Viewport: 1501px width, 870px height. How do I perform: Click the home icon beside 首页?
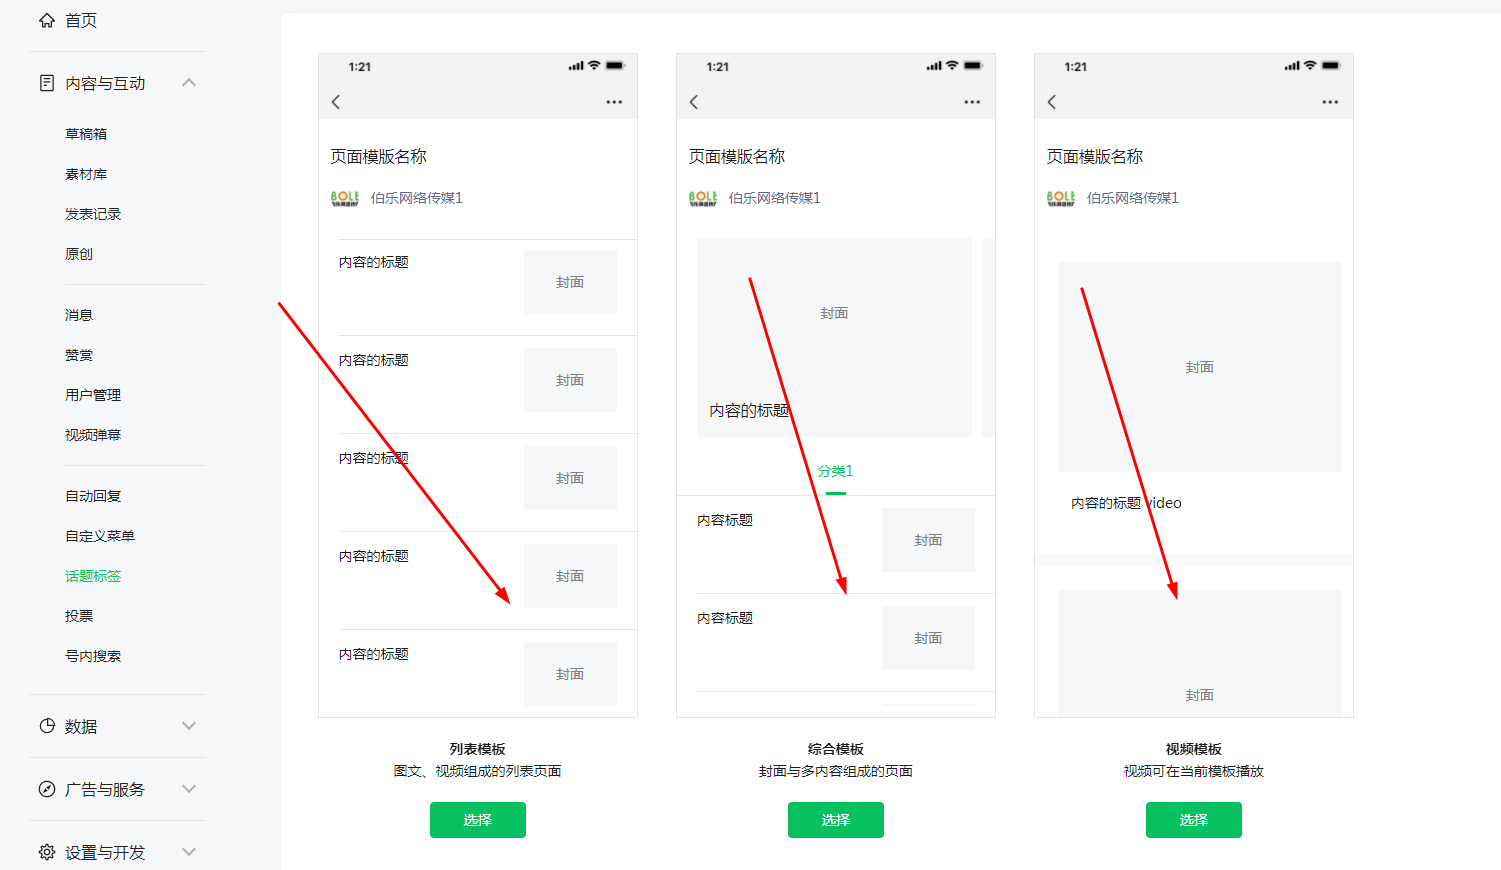(47, 20)
